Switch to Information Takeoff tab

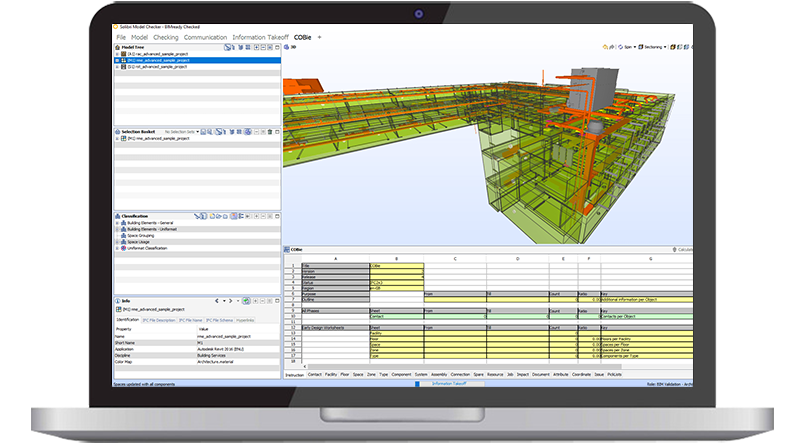(x=261, y=37)
